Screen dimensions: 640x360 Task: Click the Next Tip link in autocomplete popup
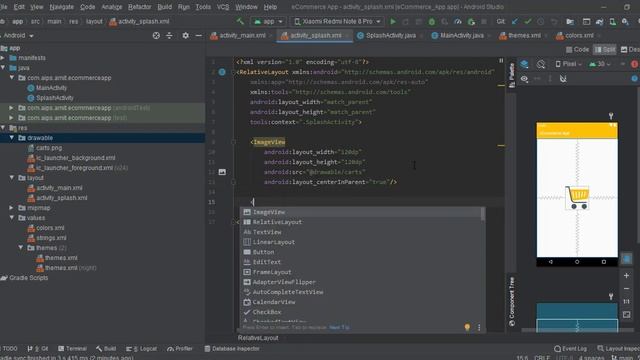(x=339, y=327)
